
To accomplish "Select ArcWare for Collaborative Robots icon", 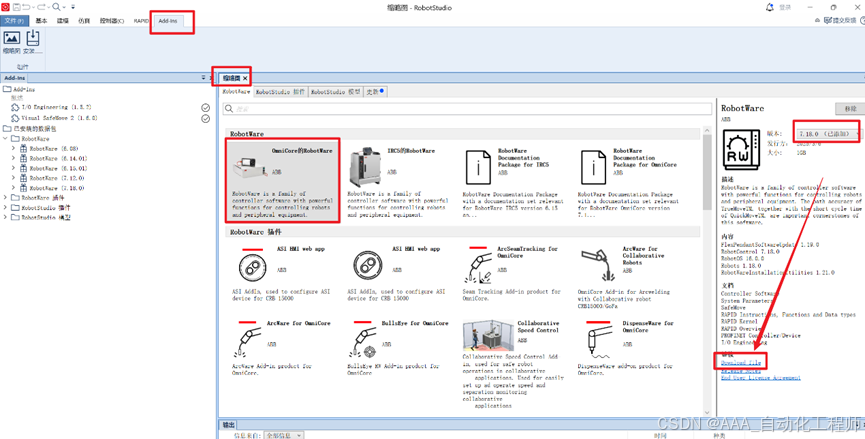I will pyautogui.click(x=597, y=265).
